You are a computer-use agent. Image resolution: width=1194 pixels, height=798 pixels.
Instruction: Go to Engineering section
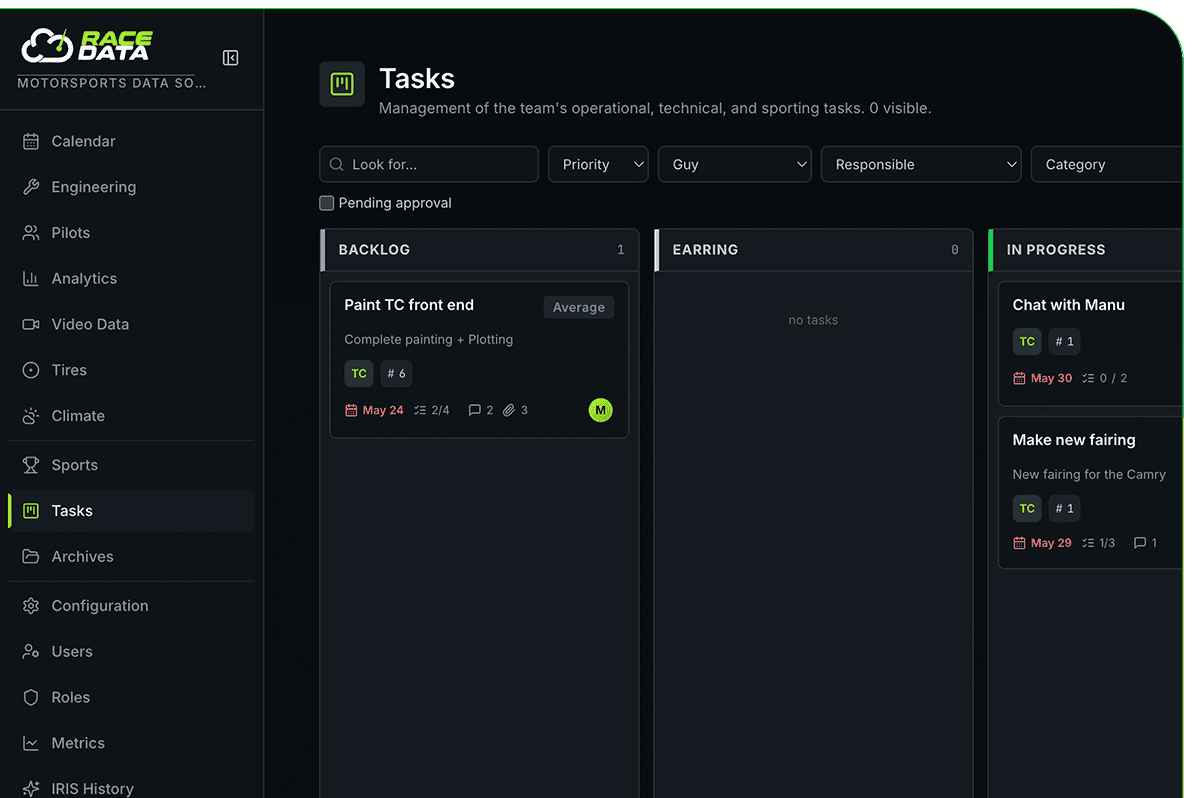click(x=131, y=187)
